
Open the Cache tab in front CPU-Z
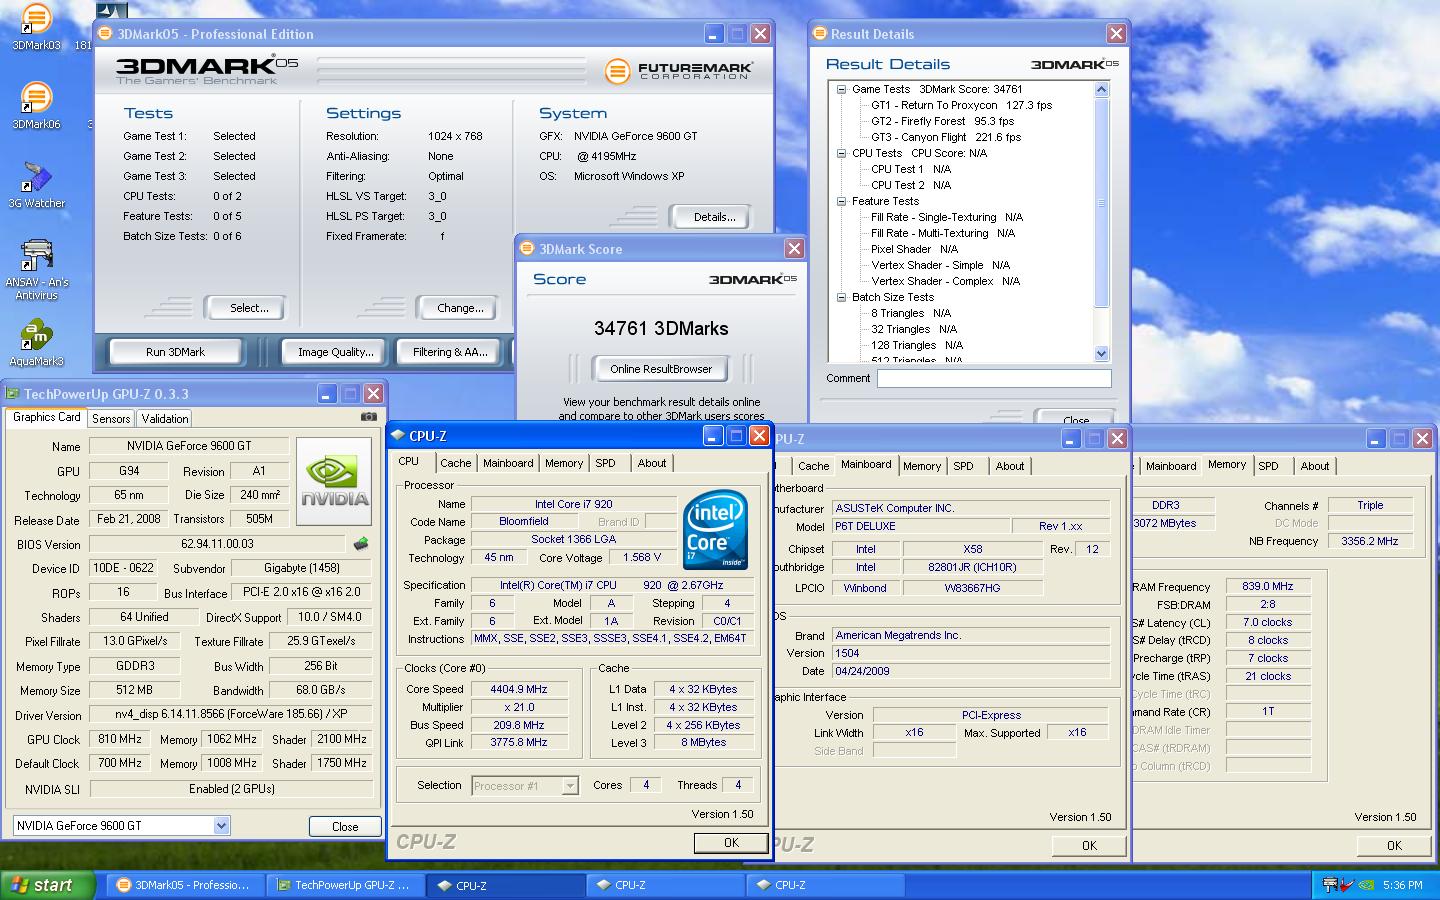coord(455,463)
